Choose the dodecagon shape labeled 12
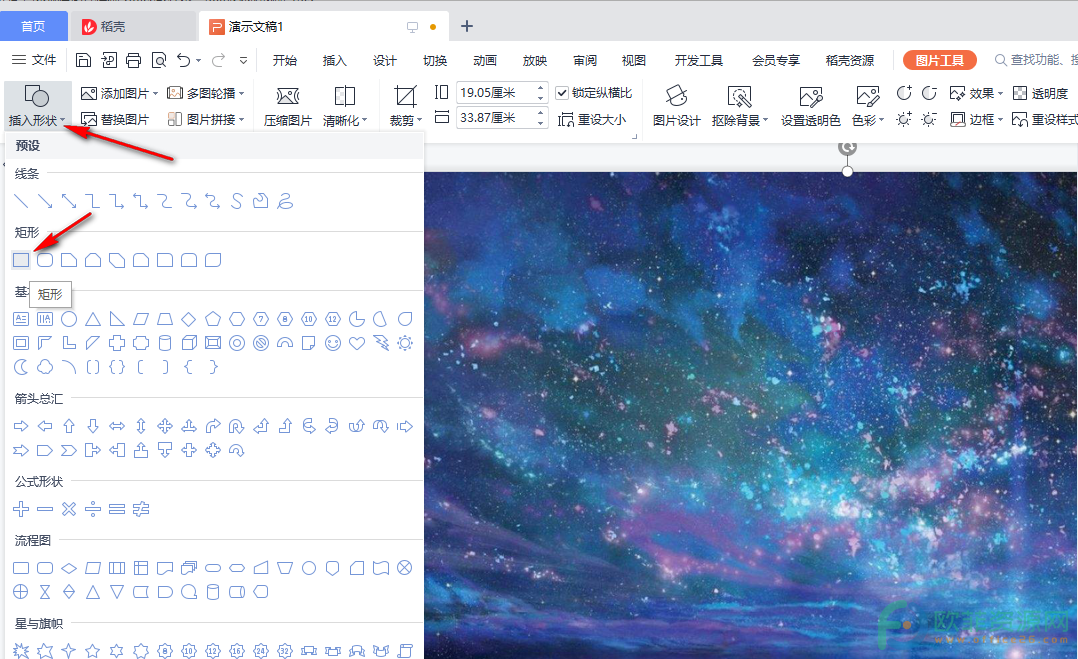Image resolution: width=1078 pixels, height=659 pixels. (x=333, y=319)
